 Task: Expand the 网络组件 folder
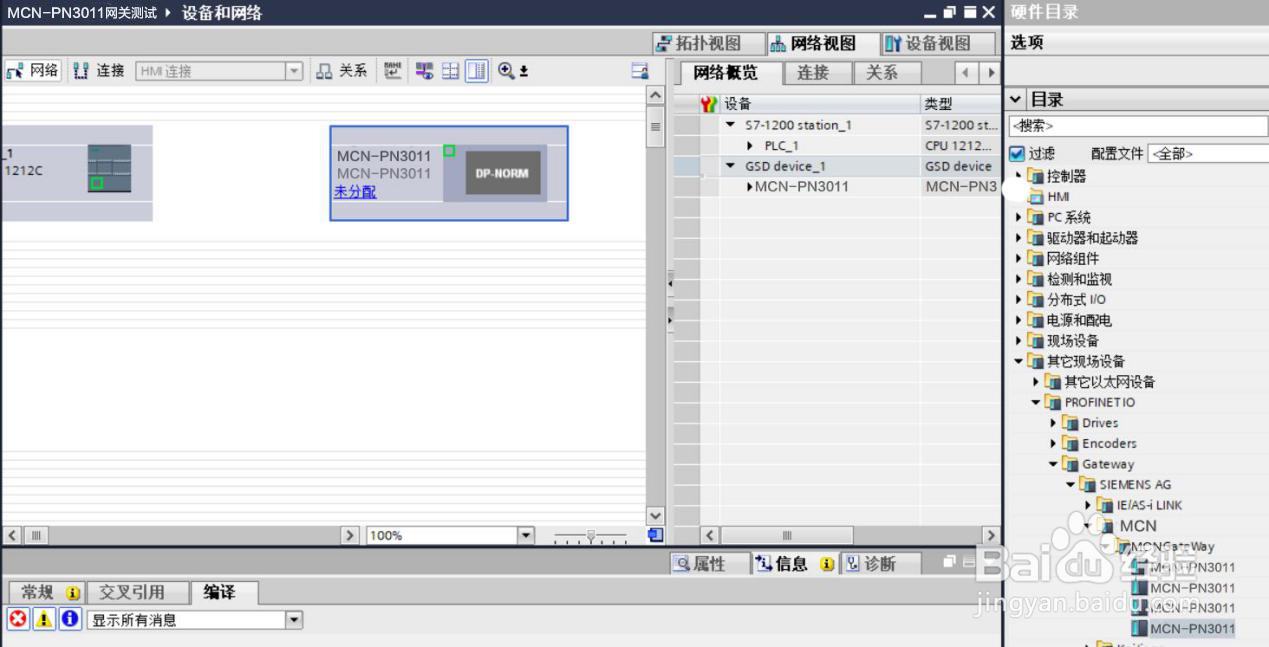pos(1019,258)
